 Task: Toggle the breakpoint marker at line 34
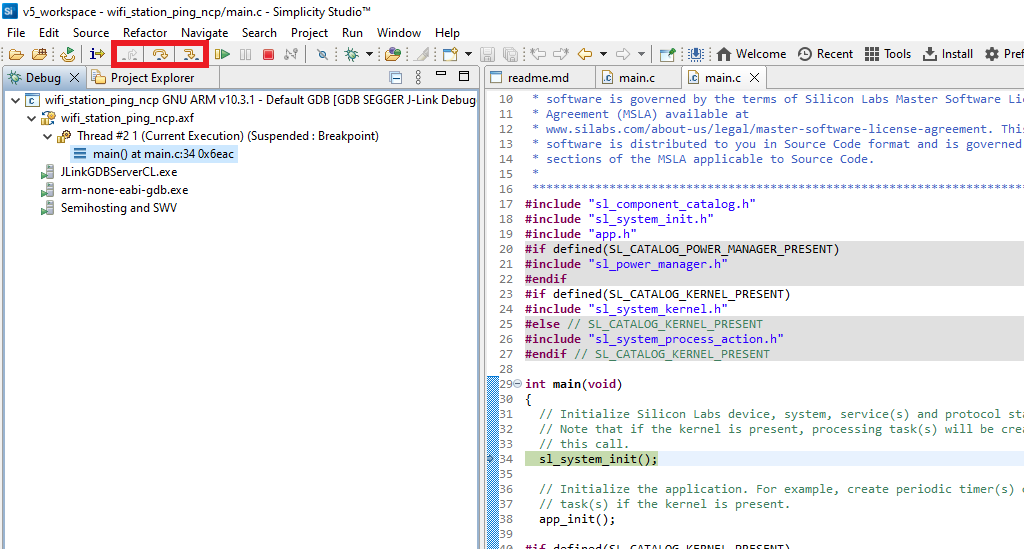pos(490,459)
